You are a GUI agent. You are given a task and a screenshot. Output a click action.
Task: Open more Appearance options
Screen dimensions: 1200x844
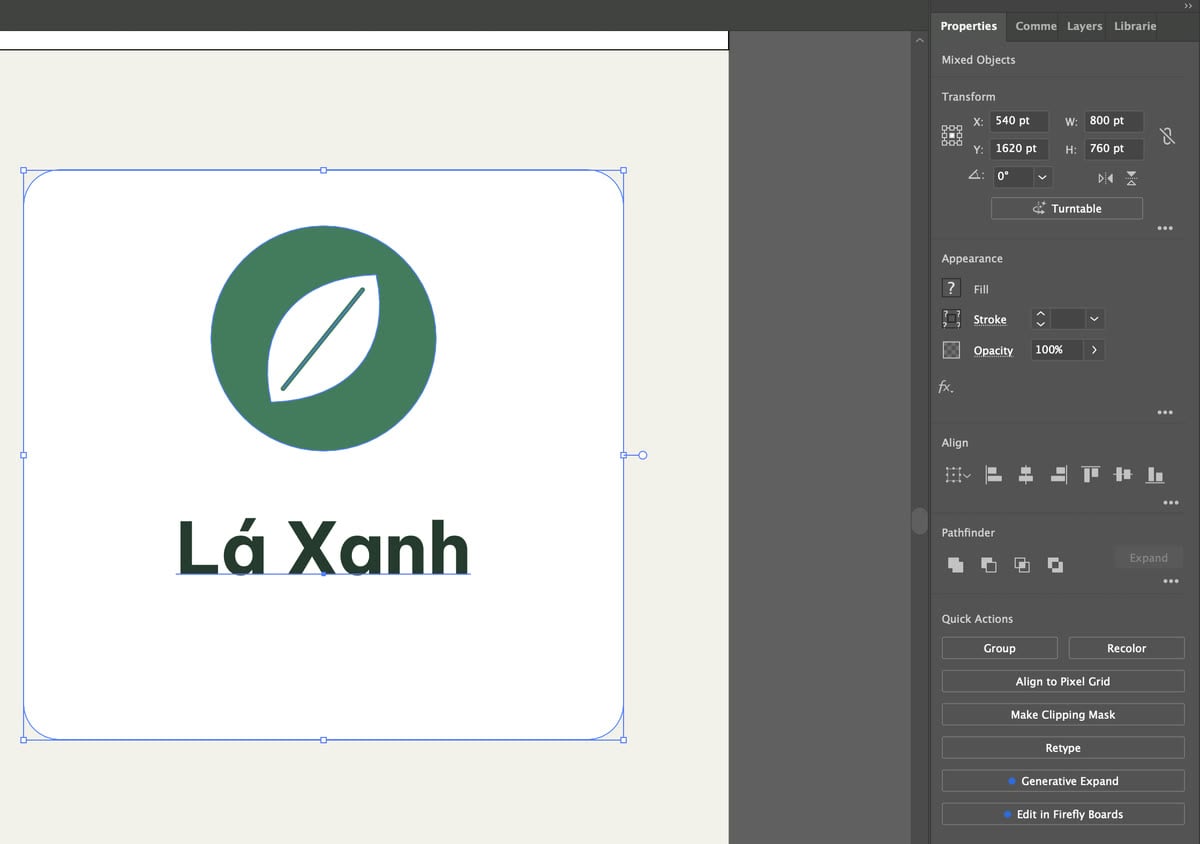pyautogui.click(x=1165, y=412)
